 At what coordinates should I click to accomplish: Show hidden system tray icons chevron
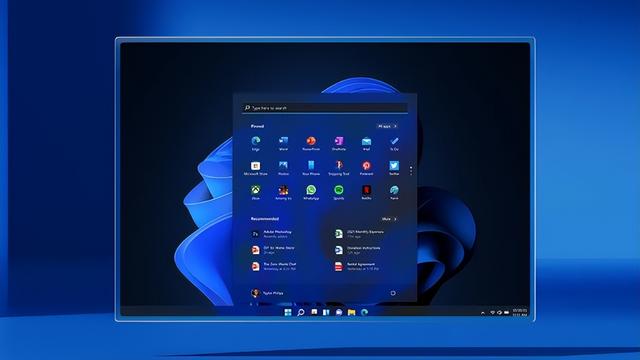[x=483, y=313]
